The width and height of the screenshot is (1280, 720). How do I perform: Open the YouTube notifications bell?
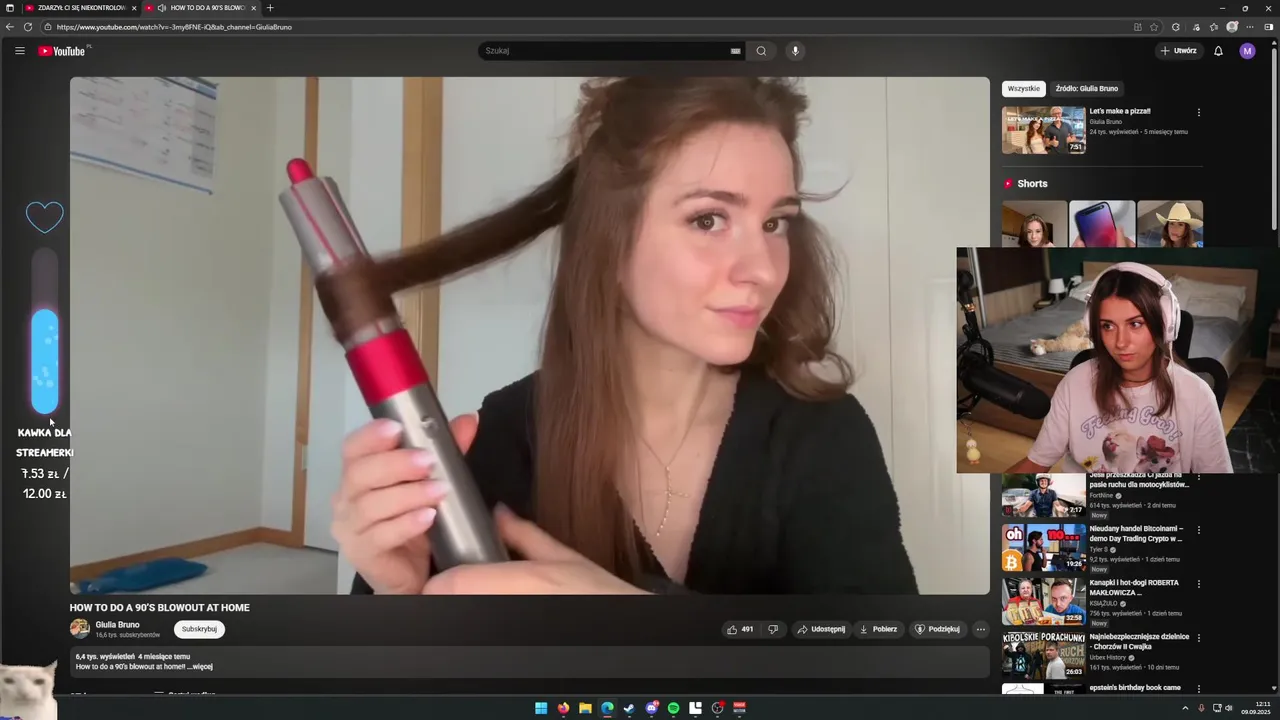[x=1218, y=51]
